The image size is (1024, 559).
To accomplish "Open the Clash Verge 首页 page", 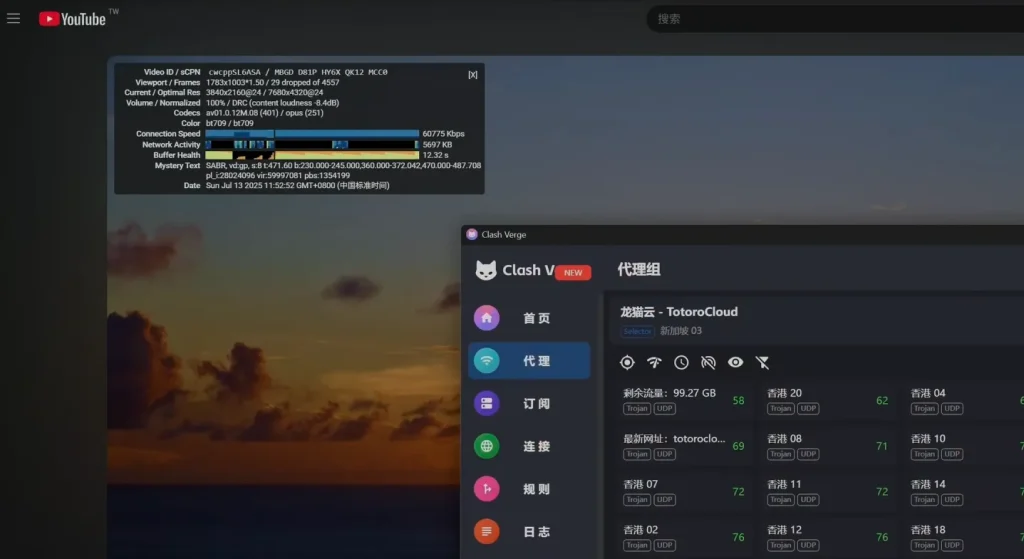I will 529,318.
